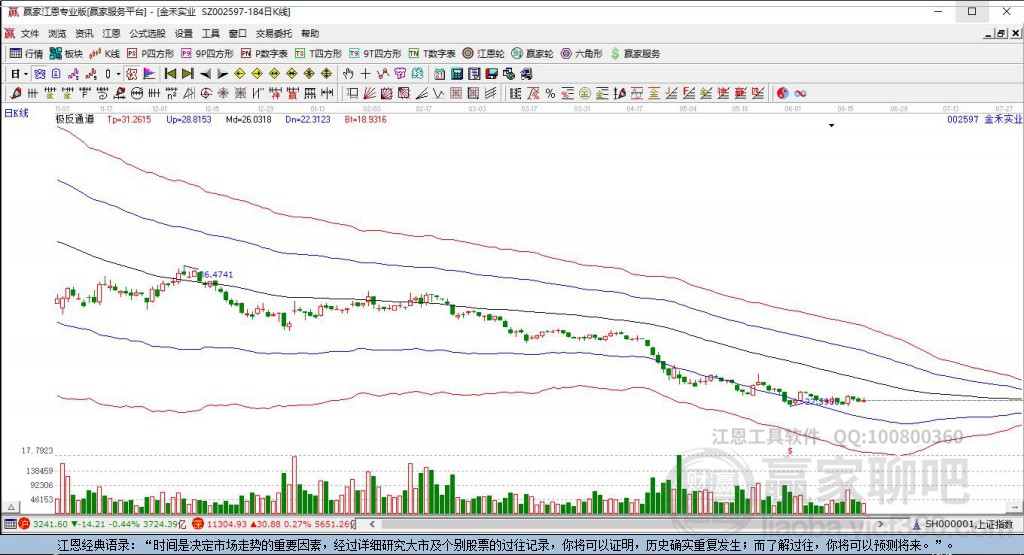Select the crosshair cursor tool
This screenshot has height=555, width=1024.
click(365, 74)
